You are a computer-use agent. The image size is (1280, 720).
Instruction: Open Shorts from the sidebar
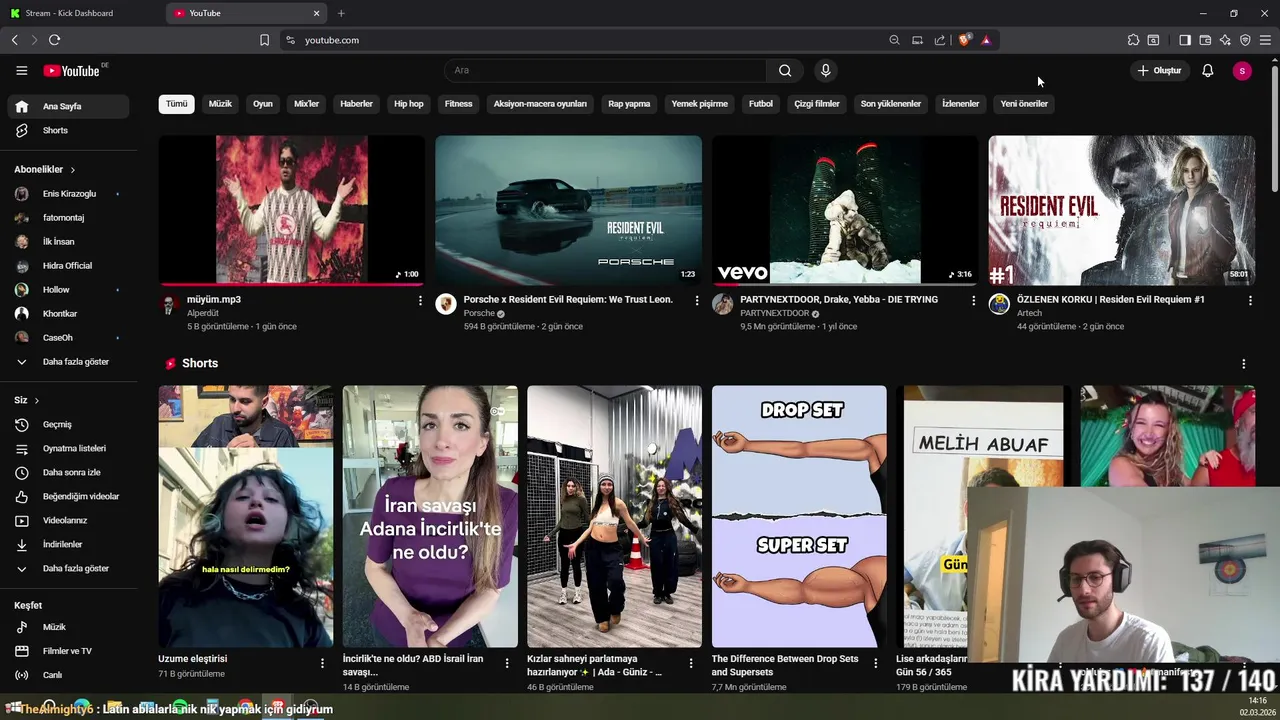click(x=68, y=130)
